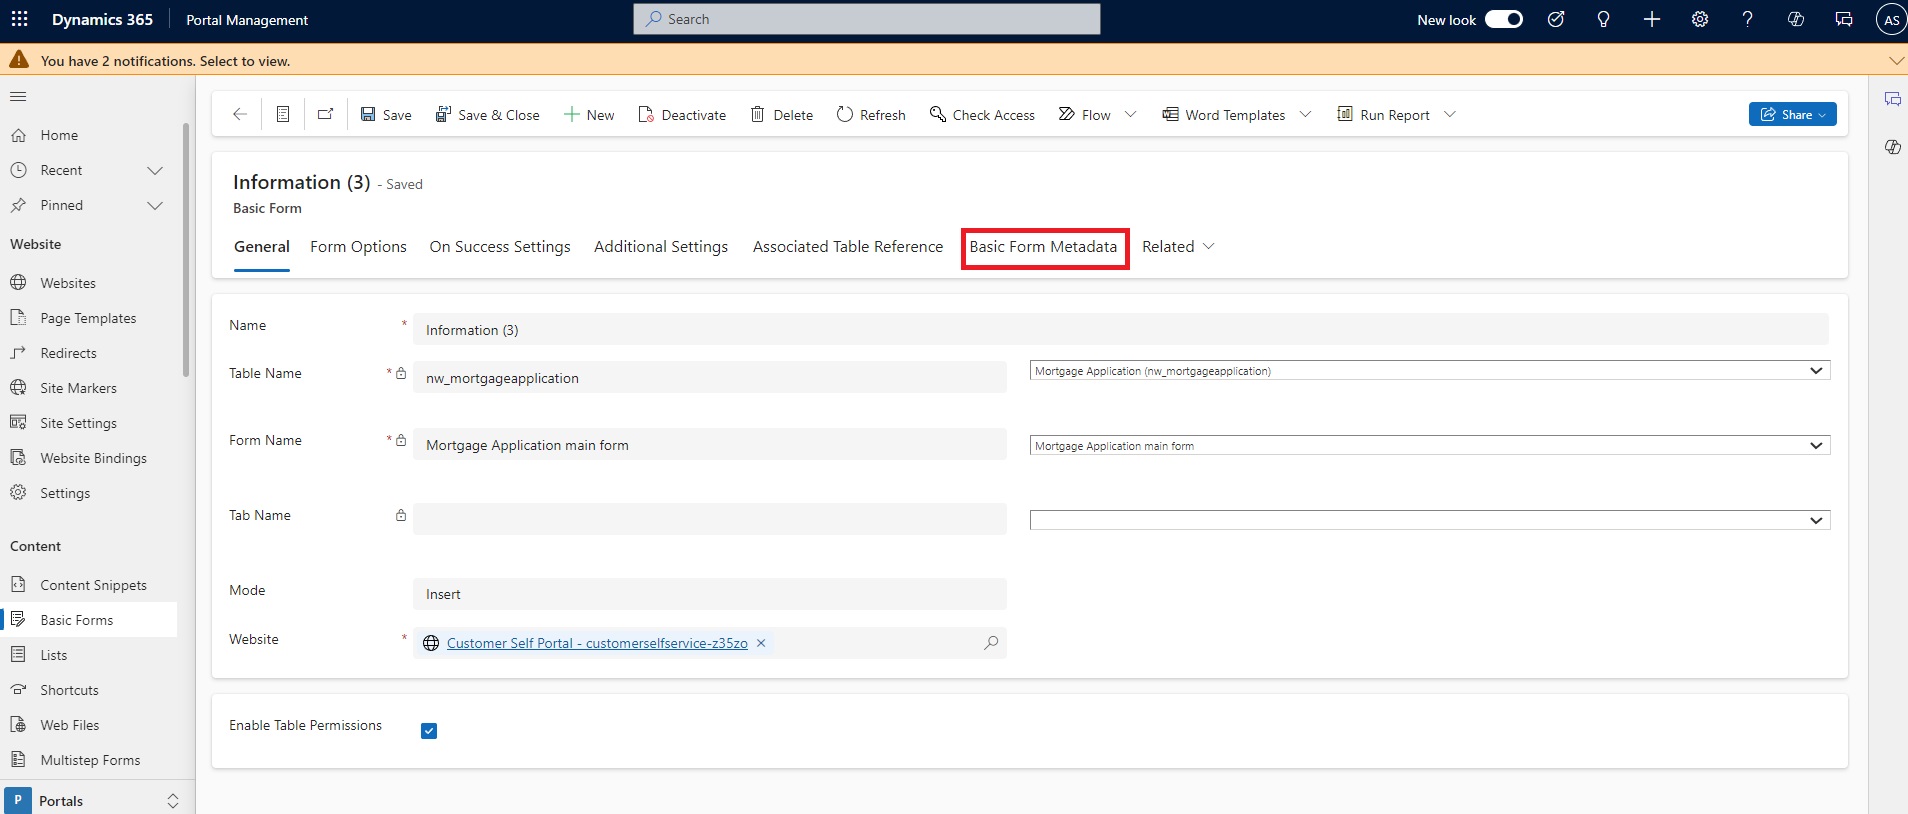This screenshot has width=1908, height=814.
Task: Expand the Word Templates menu
Action: click(x=1305, y=115)
